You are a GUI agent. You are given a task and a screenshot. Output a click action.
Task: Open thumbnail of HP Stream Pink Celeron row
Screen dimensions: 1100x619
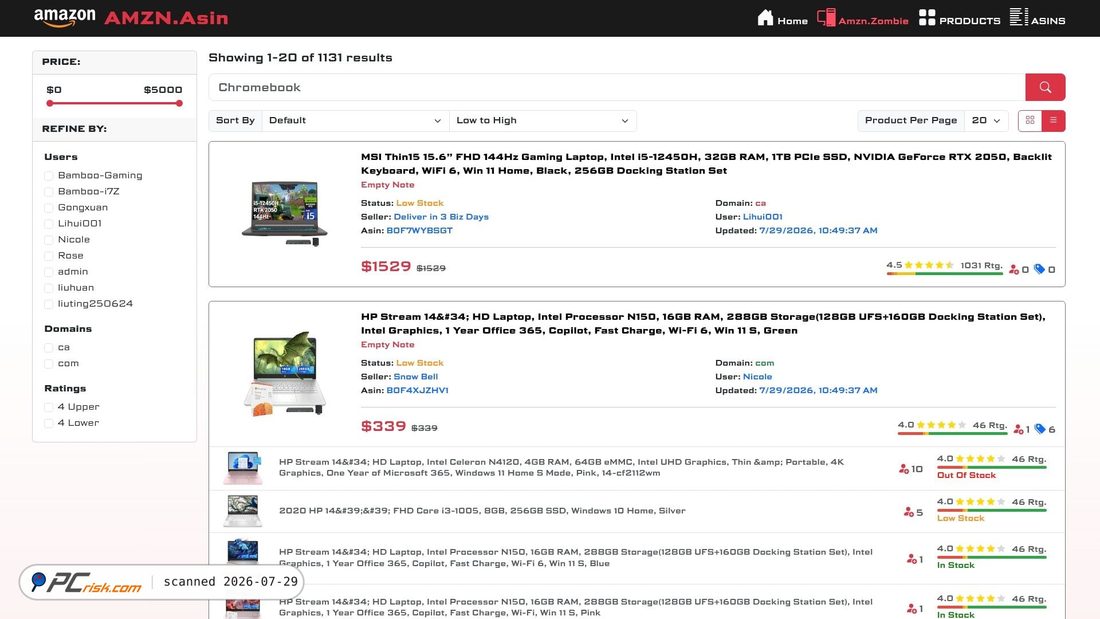[243, 468]
